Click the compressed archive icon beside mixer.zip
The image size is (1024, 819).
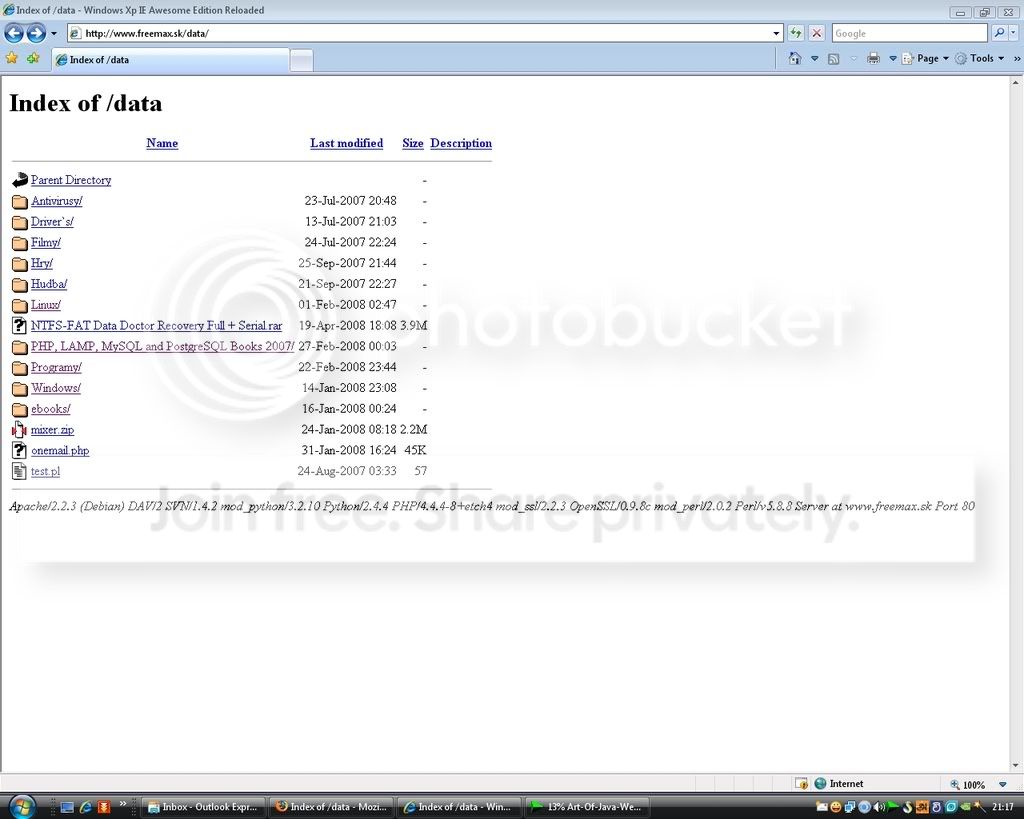[x=20, y=430]
